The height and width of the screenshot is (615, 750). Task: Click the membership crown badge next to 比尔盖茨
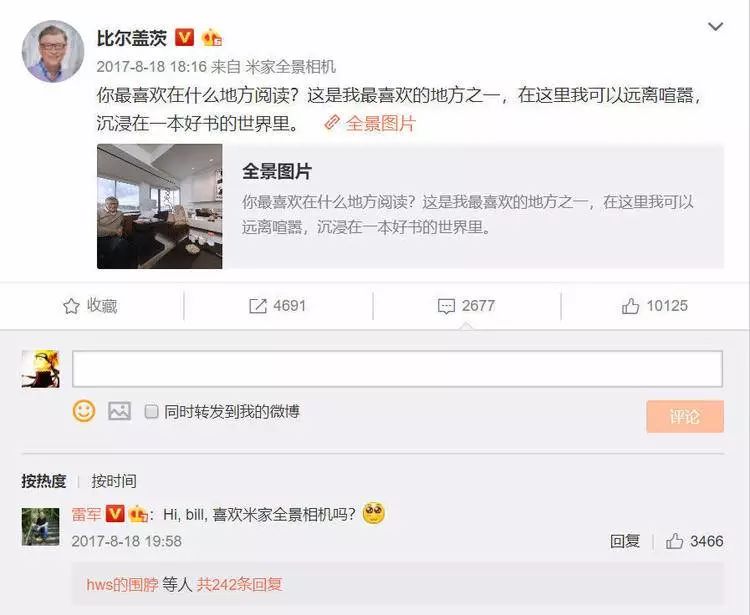point(211,37)
